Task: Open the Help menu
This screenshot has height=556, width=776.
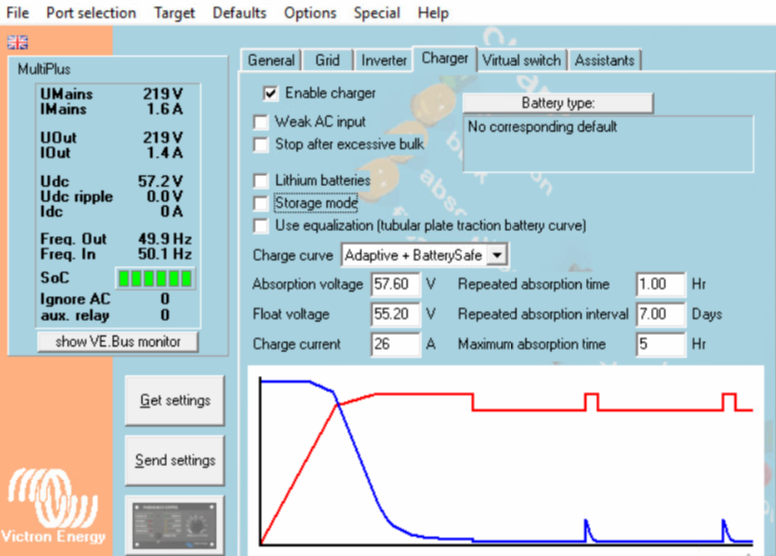Action: (x=433, y=12)
